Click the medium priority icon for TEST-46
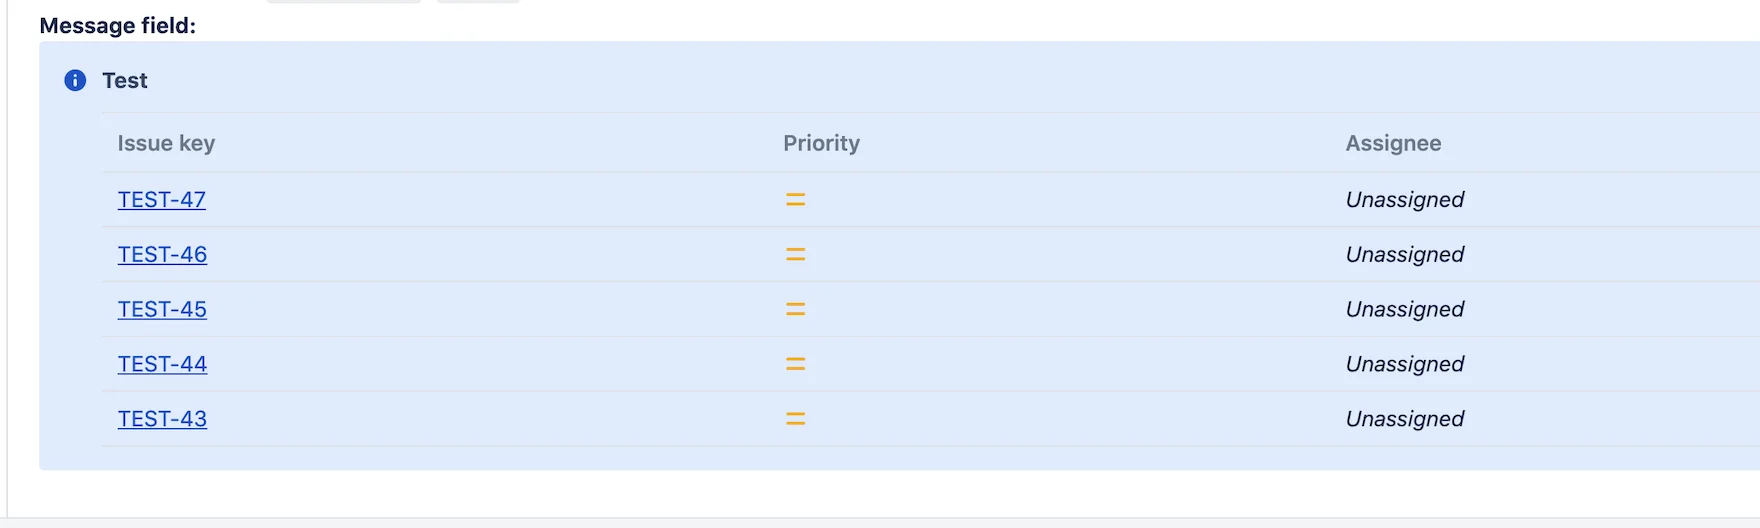The image size is (1760, 528). point(795,255)
